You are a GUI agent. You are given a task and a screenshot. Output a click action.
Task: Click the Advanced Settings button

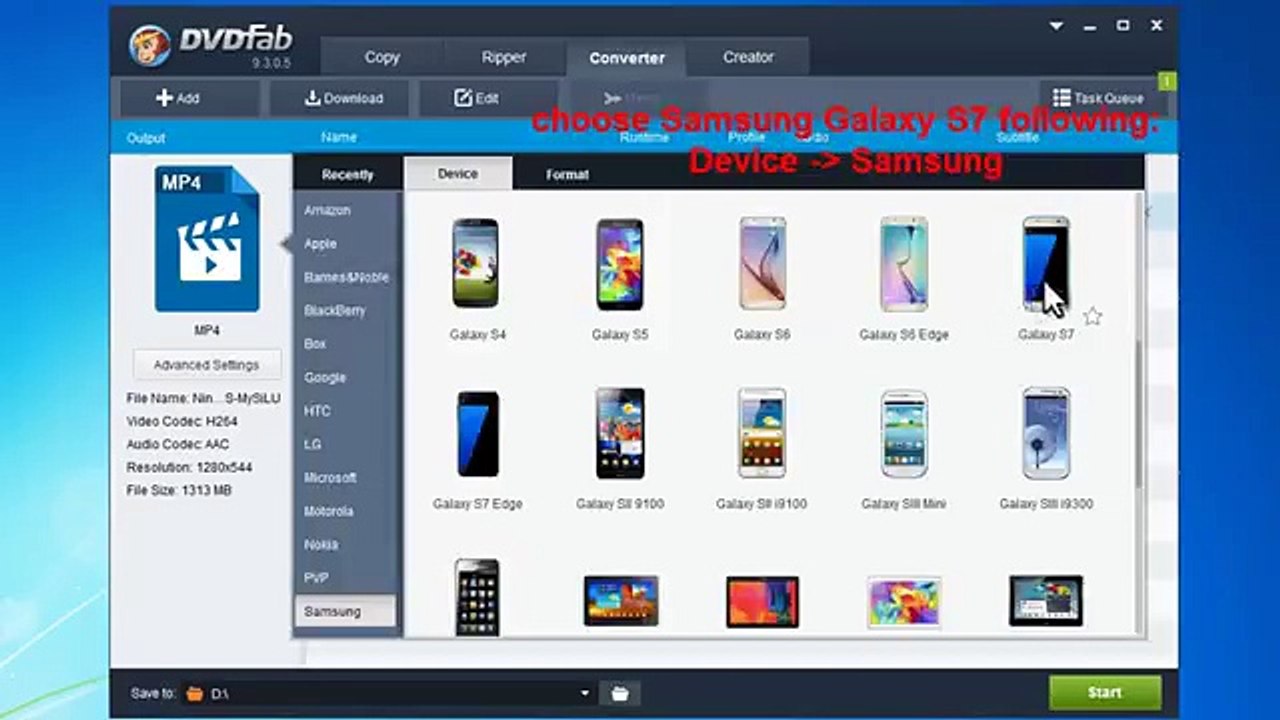[x=206, y=365]
